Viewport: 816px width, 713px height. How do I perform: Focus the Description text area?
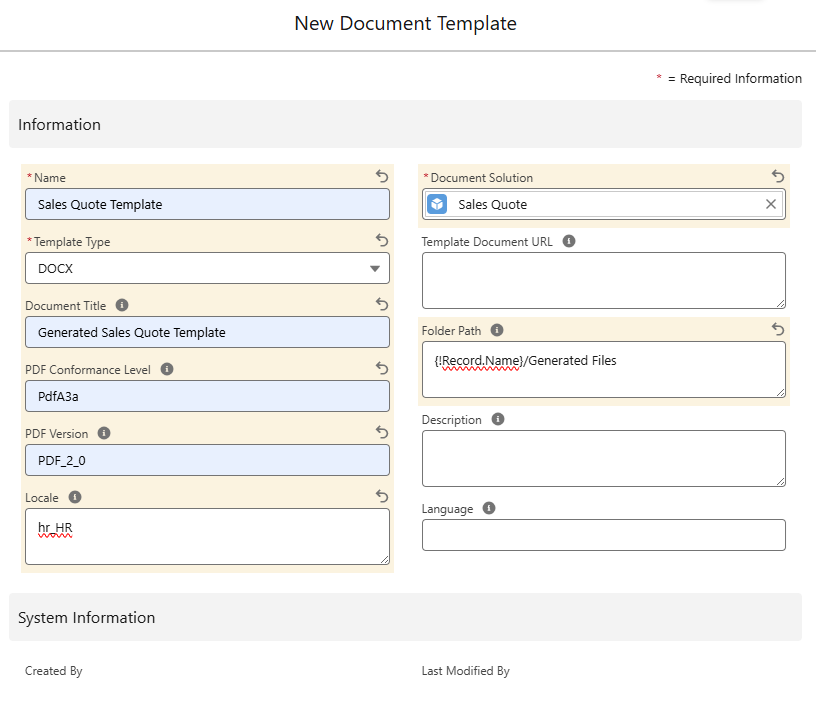pos(603,458)
